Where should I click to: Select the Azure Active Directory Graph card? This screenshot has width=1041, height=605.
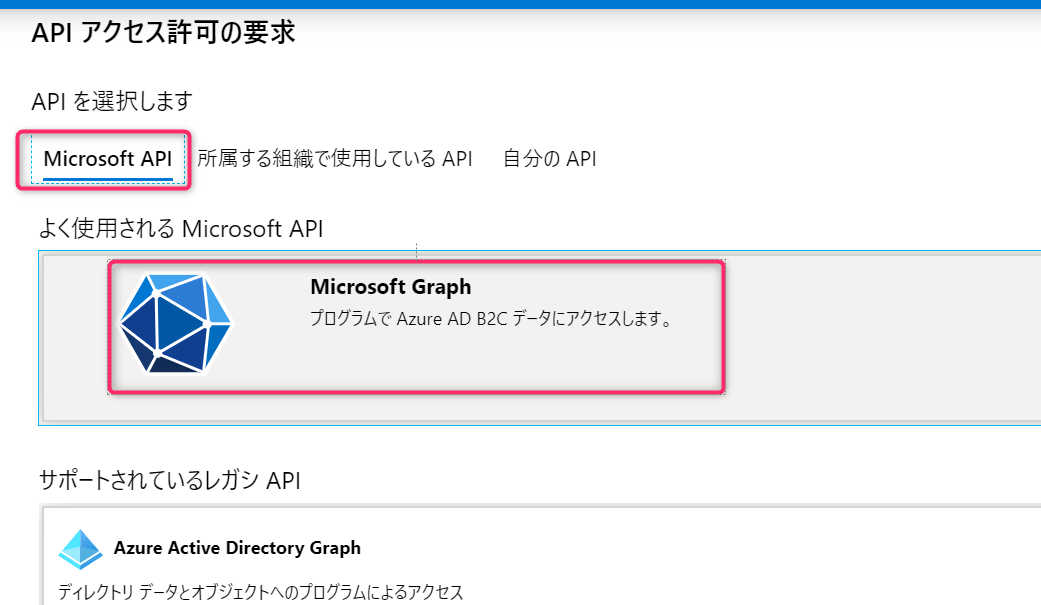(541, 557)
